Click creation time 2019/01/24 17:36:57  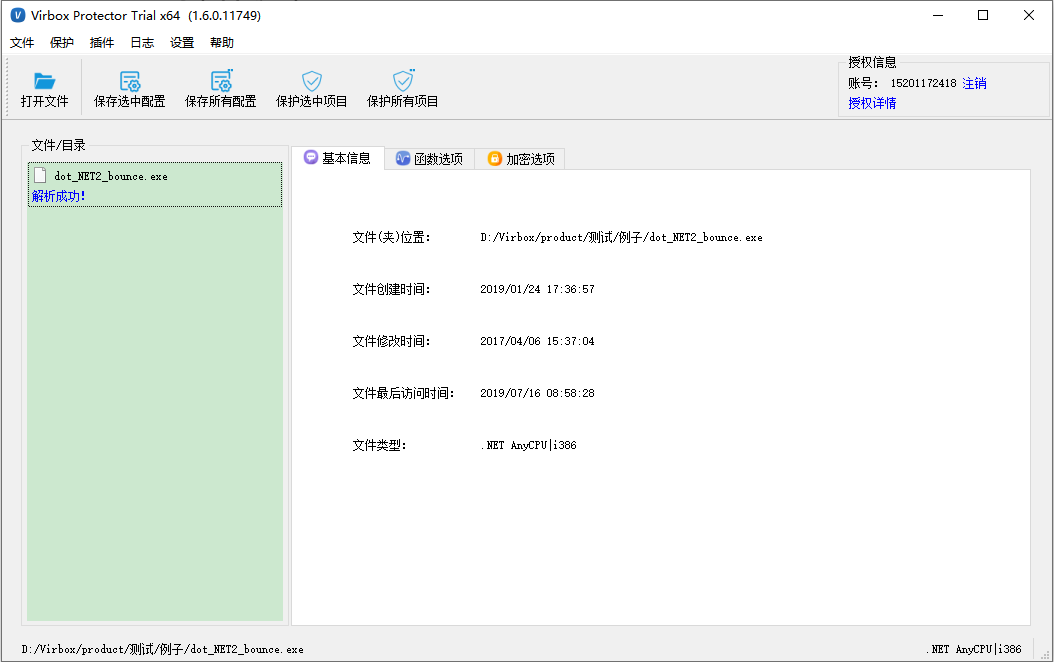tap(537, 290)
